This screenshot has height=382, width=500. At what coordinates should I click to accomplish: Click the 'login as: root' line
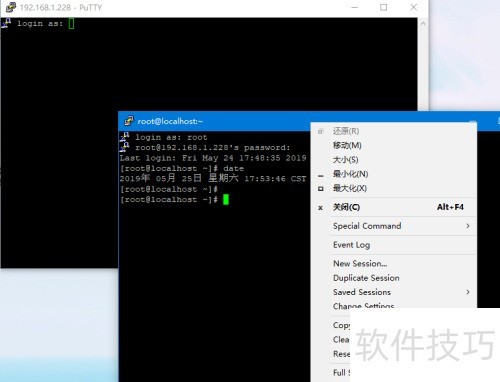coord(171,137)
